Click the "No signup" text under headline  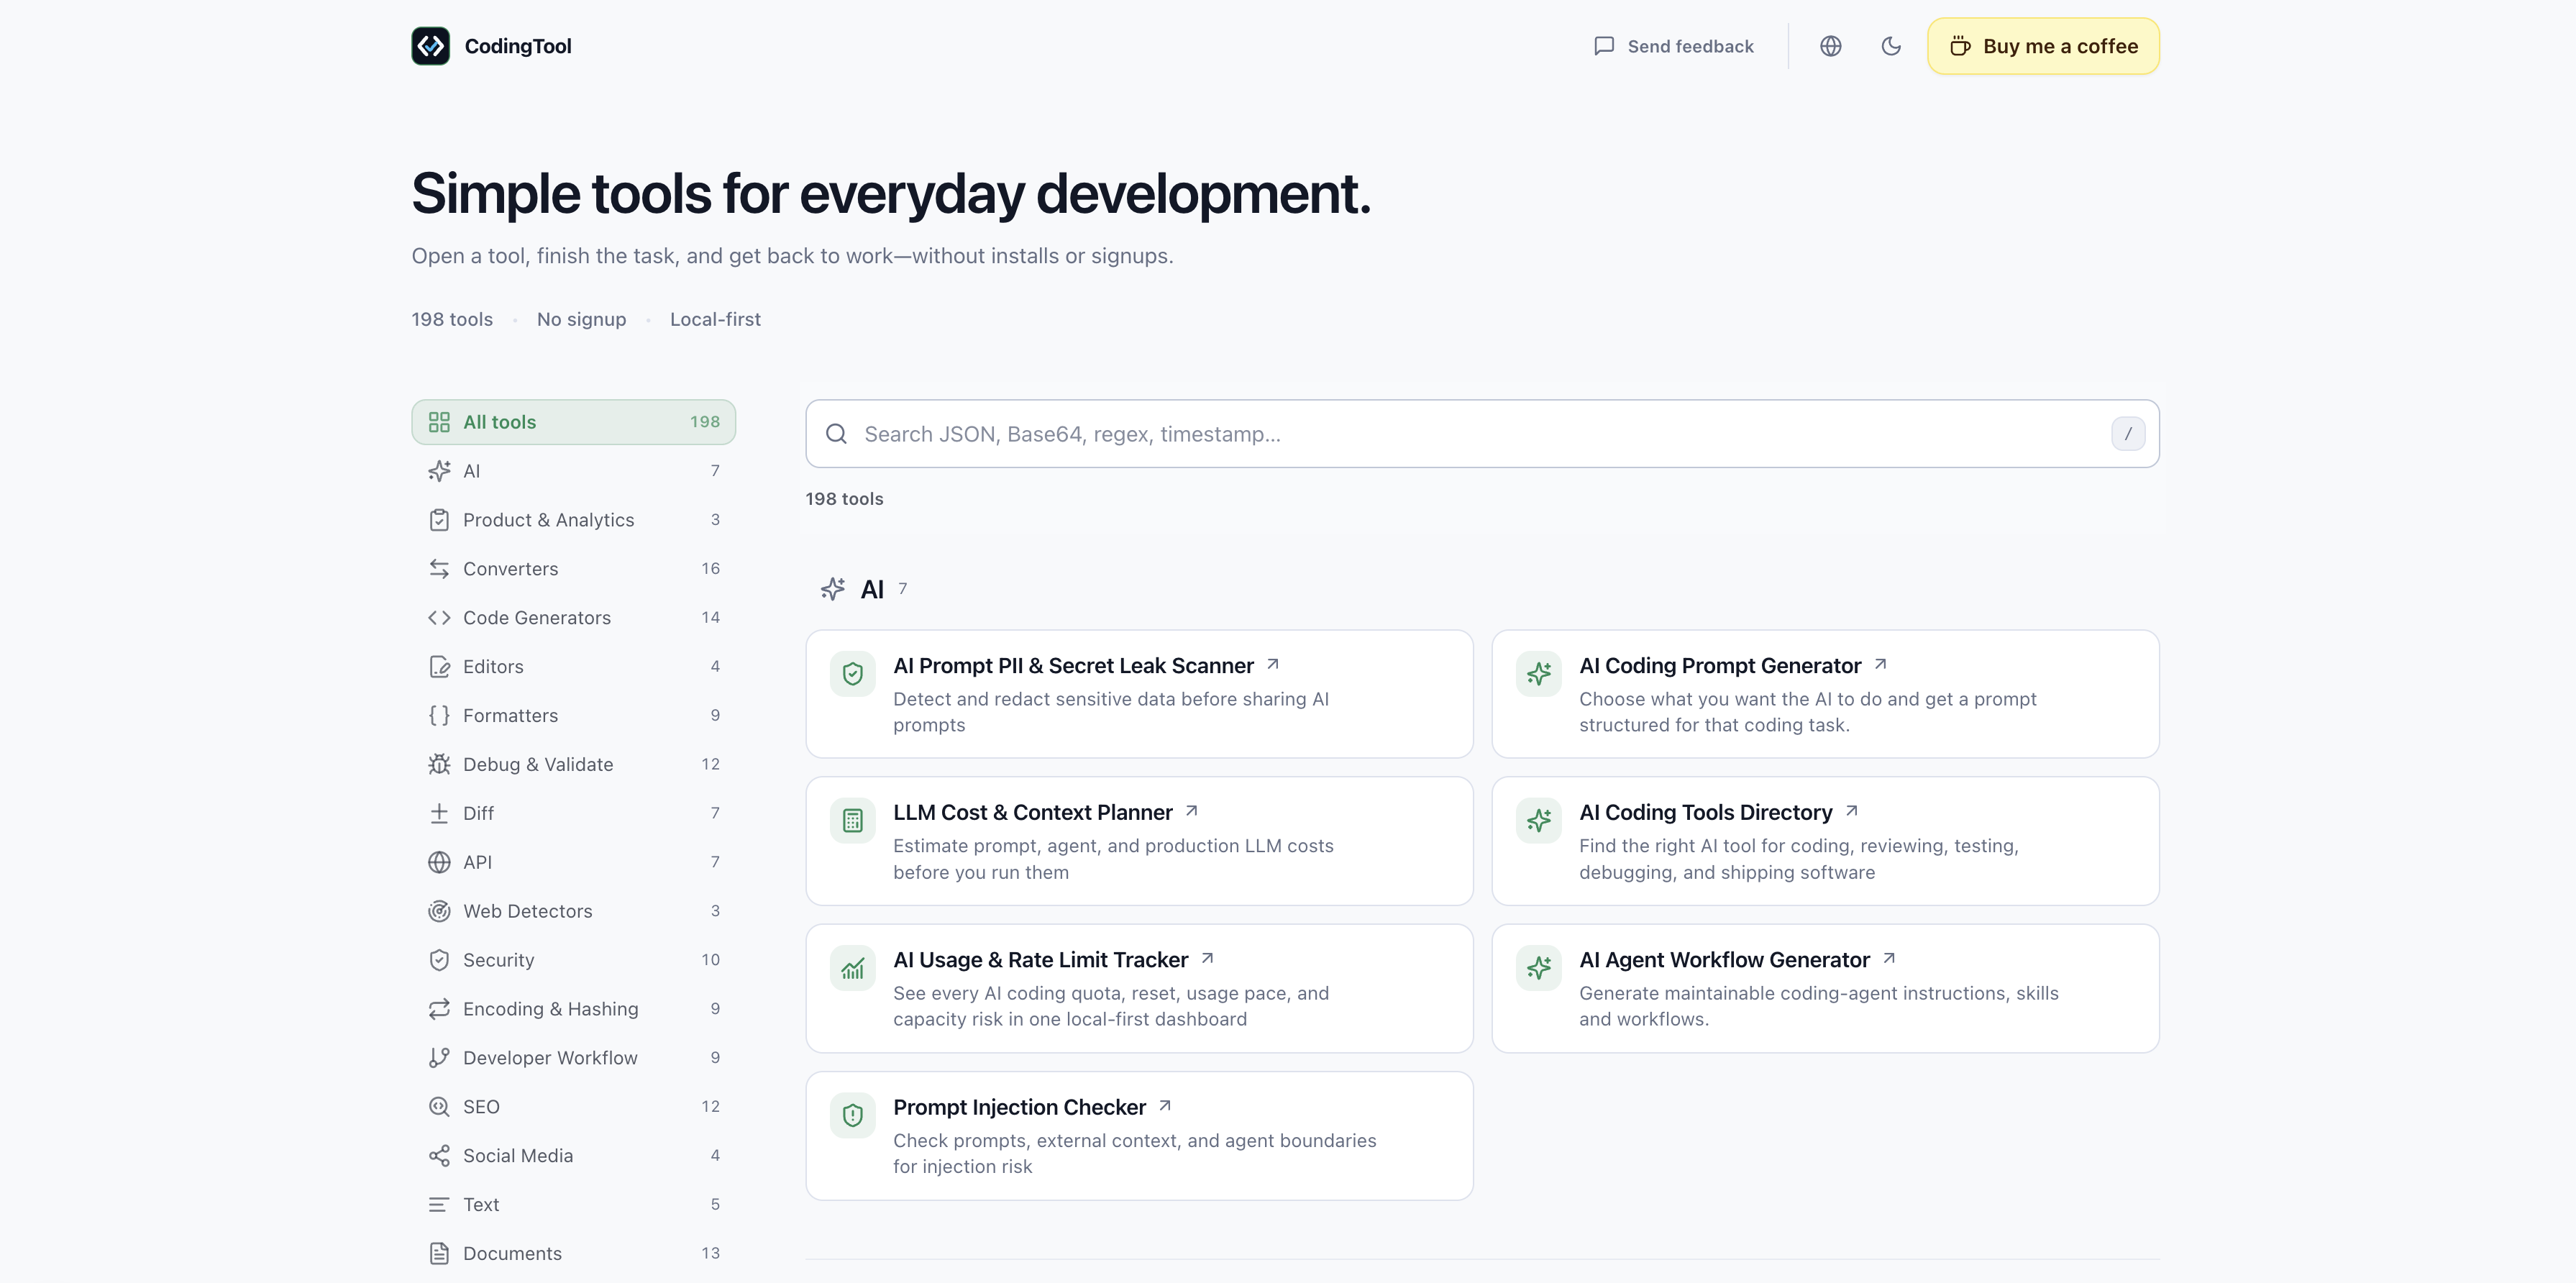click(x=581, y=320)
